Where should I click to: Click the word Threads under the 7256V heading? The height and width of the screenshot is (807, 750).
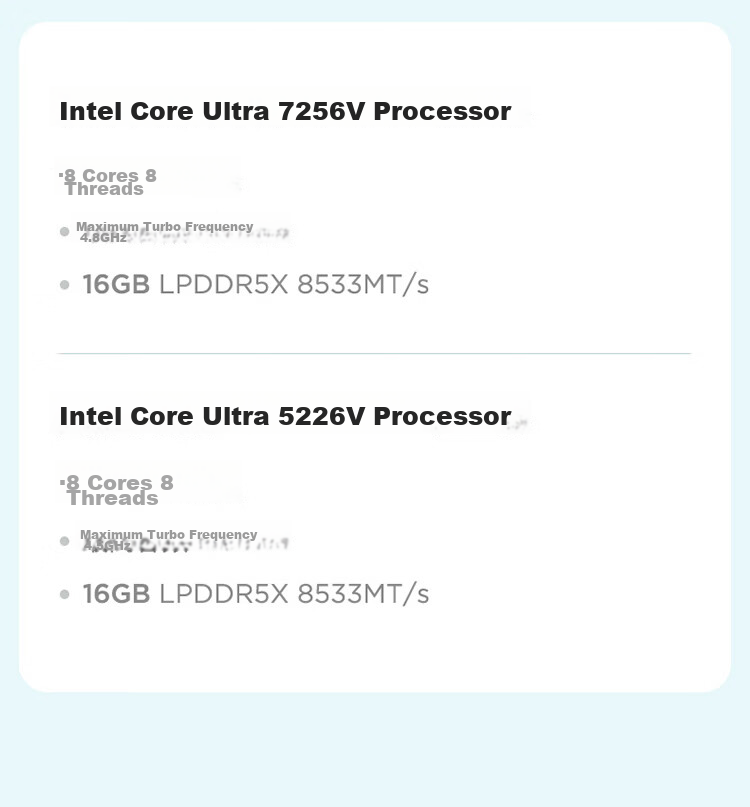tap(104, 189)
